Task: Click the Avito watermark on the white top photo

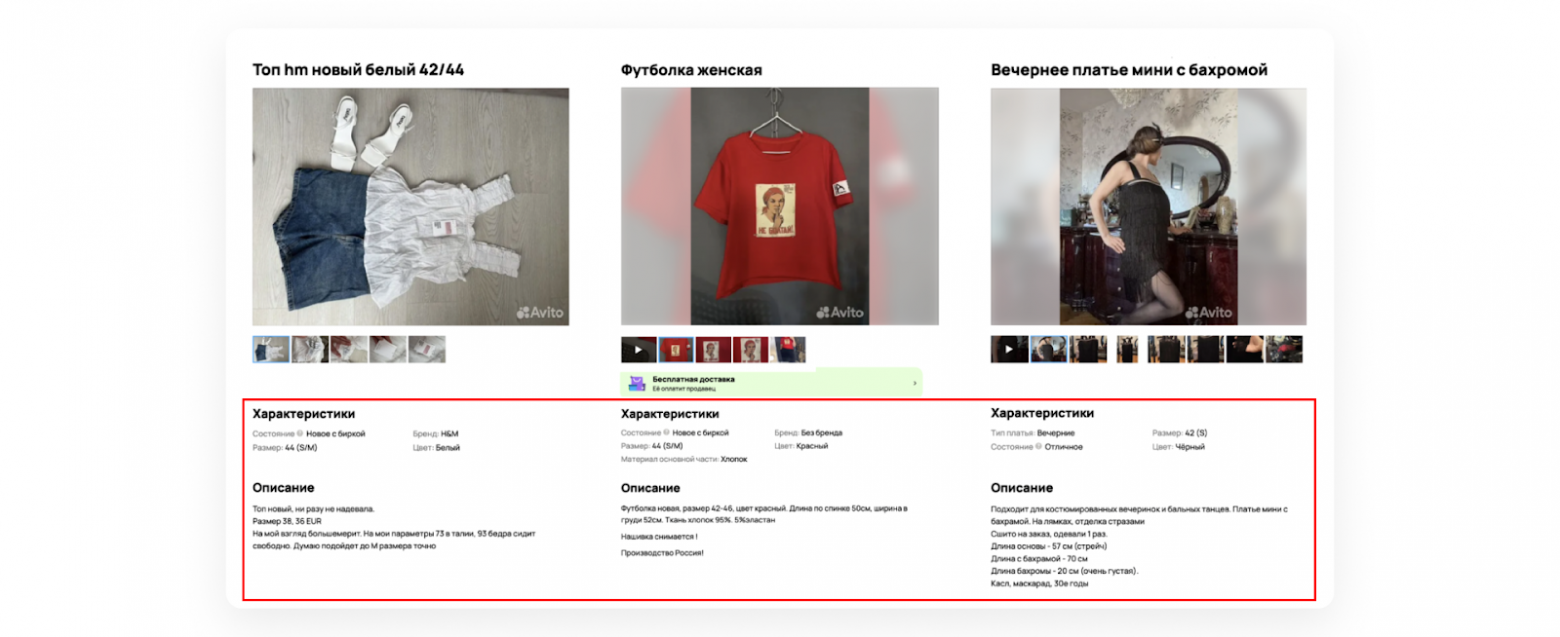Action: coord(539,312)
